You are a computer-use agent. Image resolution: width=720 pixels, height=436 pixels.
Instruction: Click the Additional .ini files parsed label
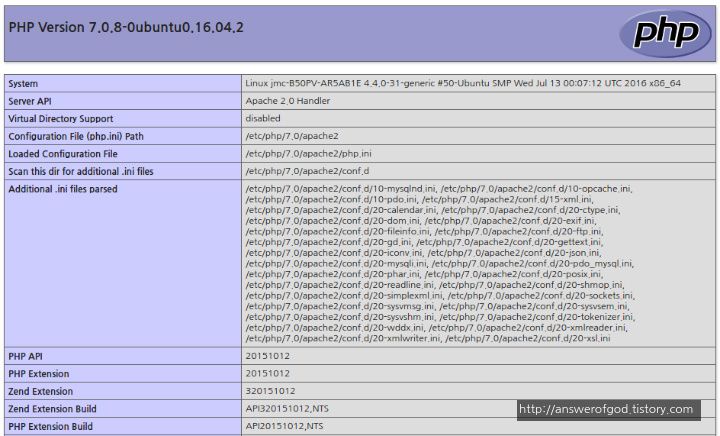pos(63,189)
